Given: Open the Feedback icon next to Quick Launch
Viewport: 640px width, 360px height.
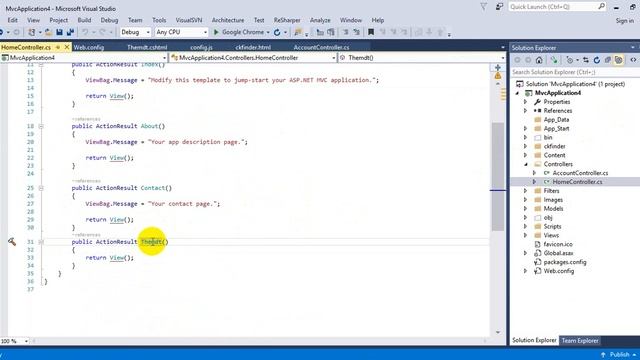Looking at the screenshot, I should point(499,7).
